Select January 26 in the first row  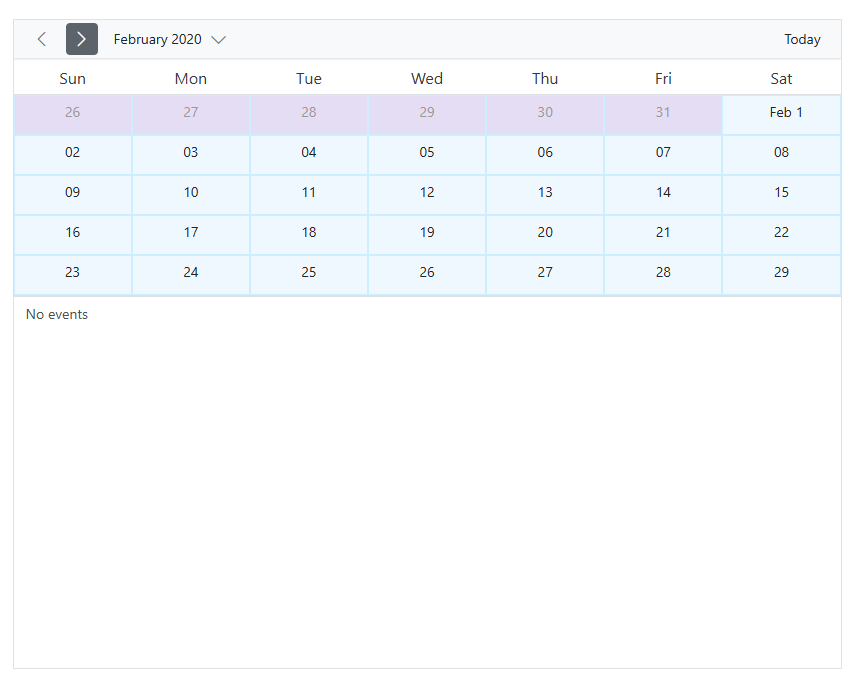tap(73, 115)
